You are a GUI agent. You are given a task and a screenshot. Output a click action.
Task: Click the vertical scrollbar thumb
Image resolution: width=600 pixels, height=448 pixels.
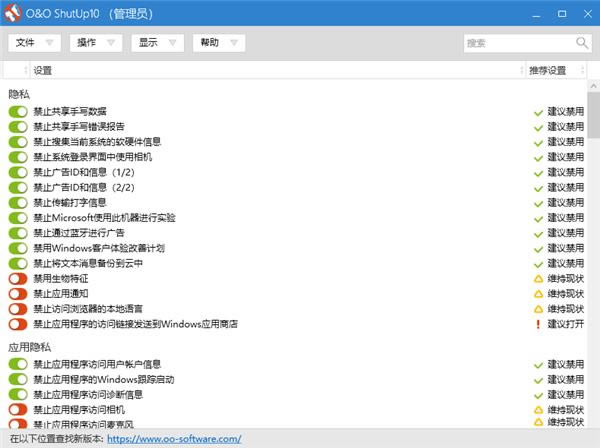click(x=593, y=115)
